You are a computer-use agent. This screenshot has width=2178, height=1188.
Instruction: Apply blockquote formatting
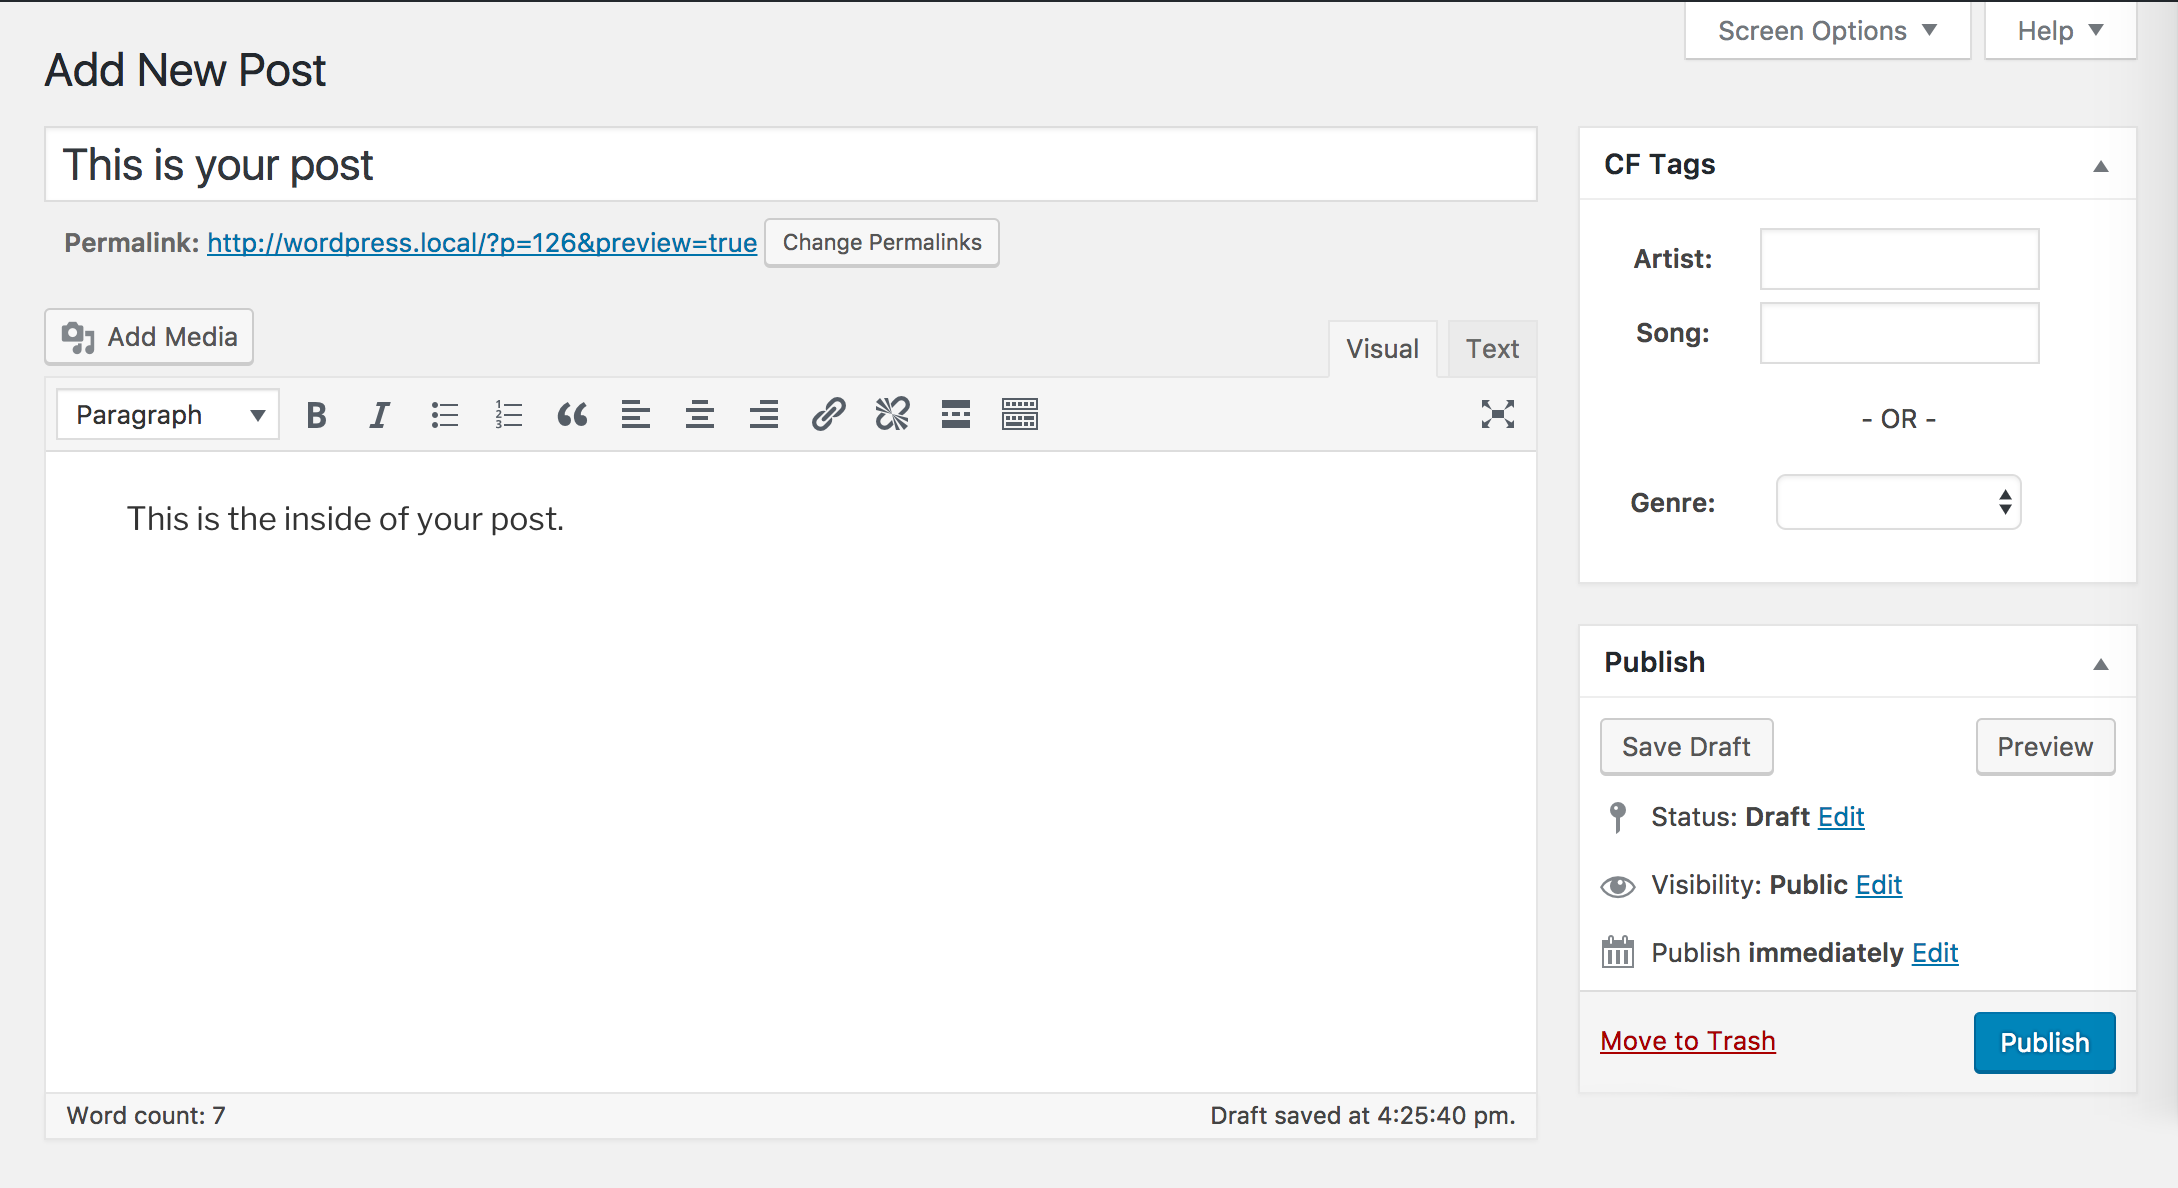coord(572,414)
